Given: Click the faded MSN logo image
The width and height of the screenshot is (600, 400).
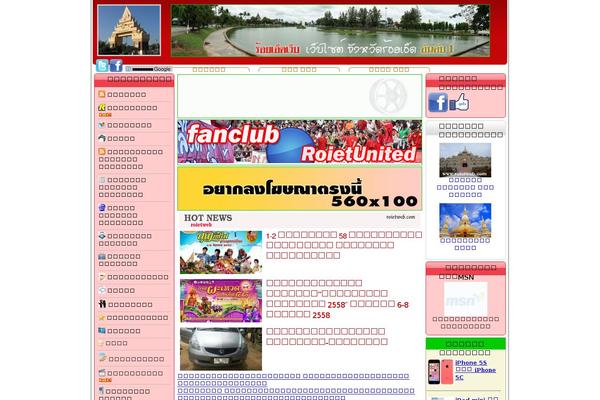Looking at the screenshot, I should 465,299.
